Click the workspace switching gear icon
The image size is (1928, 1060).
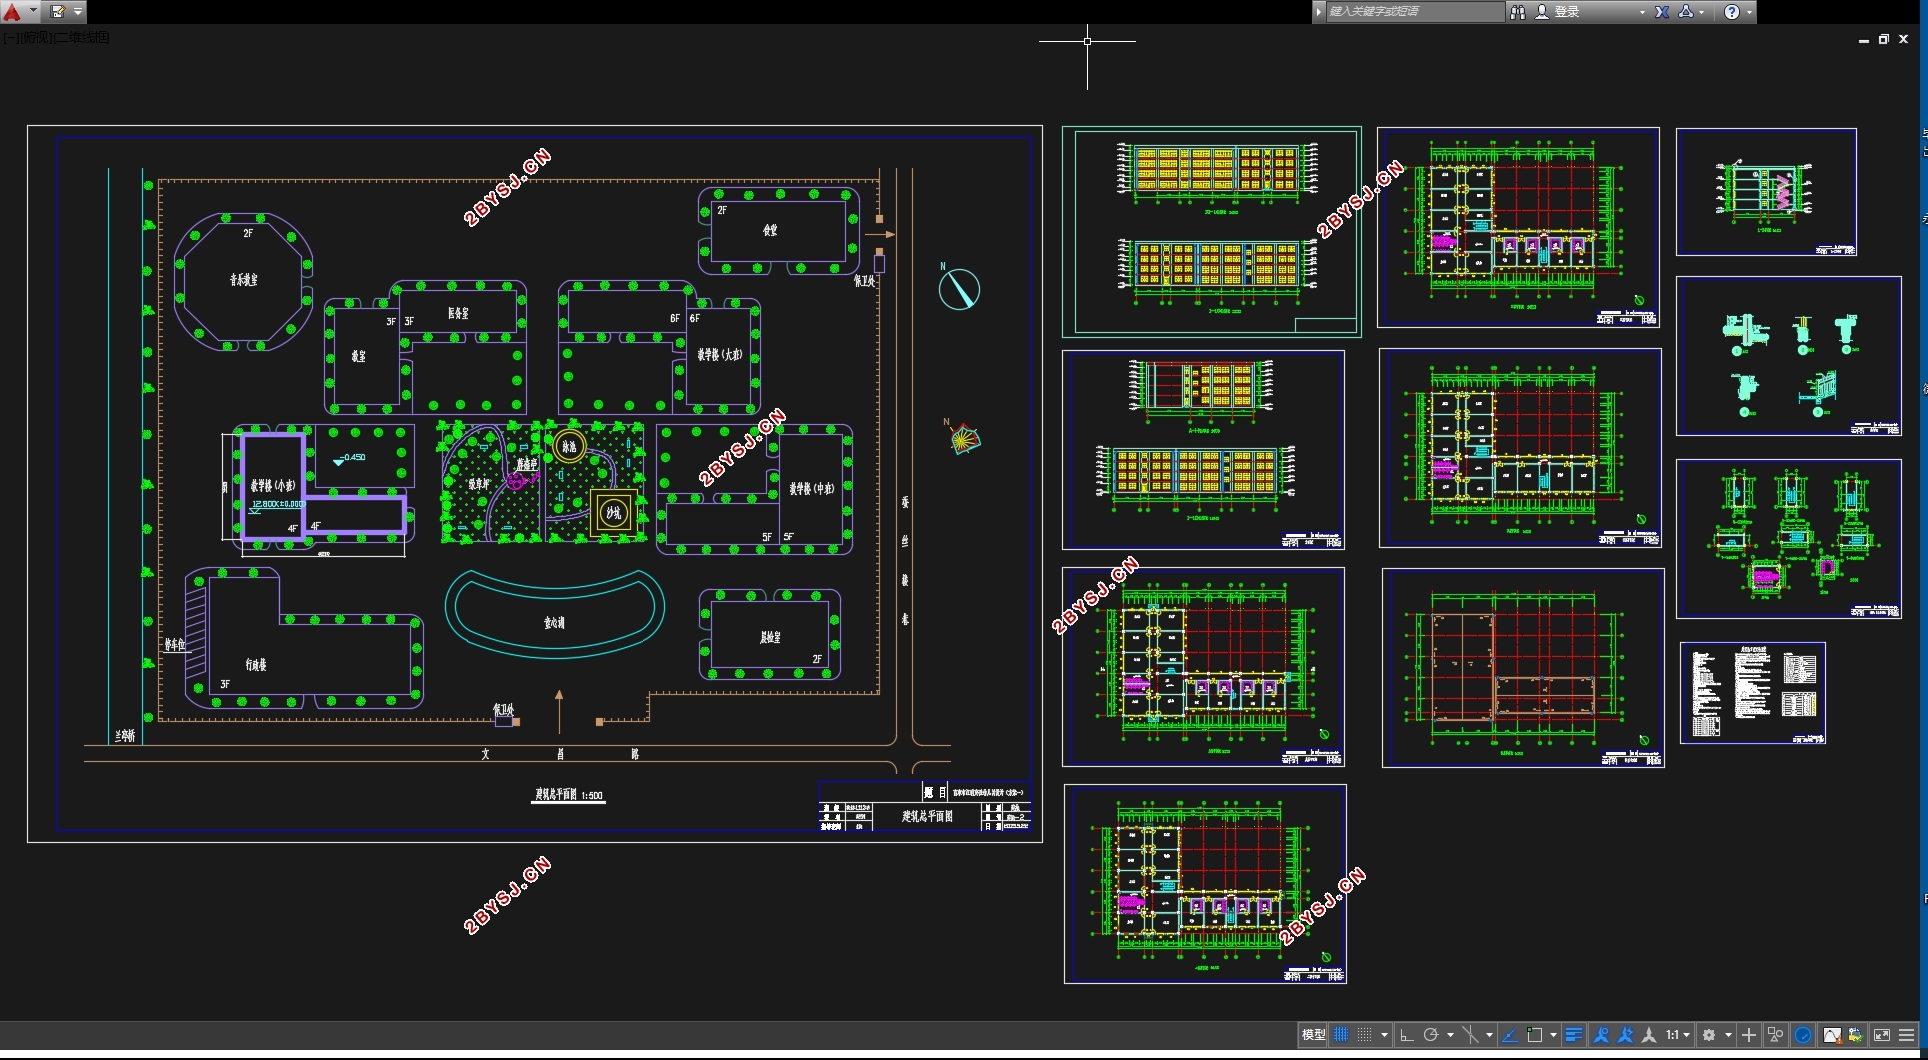coord(1709,1035)
